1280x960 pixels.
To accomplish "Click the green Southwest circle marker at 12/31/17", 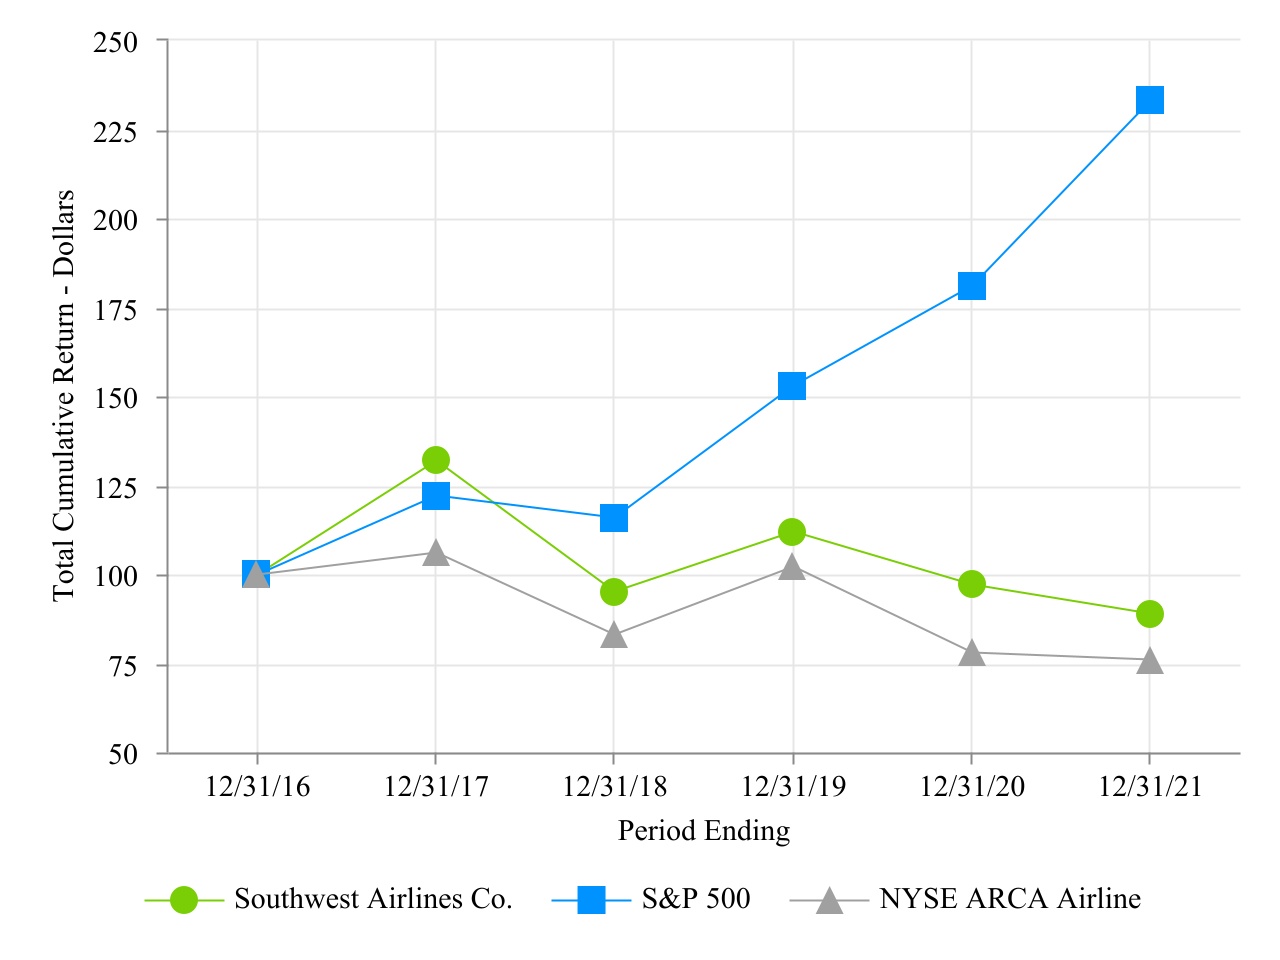I will click(x=435, y=460).
